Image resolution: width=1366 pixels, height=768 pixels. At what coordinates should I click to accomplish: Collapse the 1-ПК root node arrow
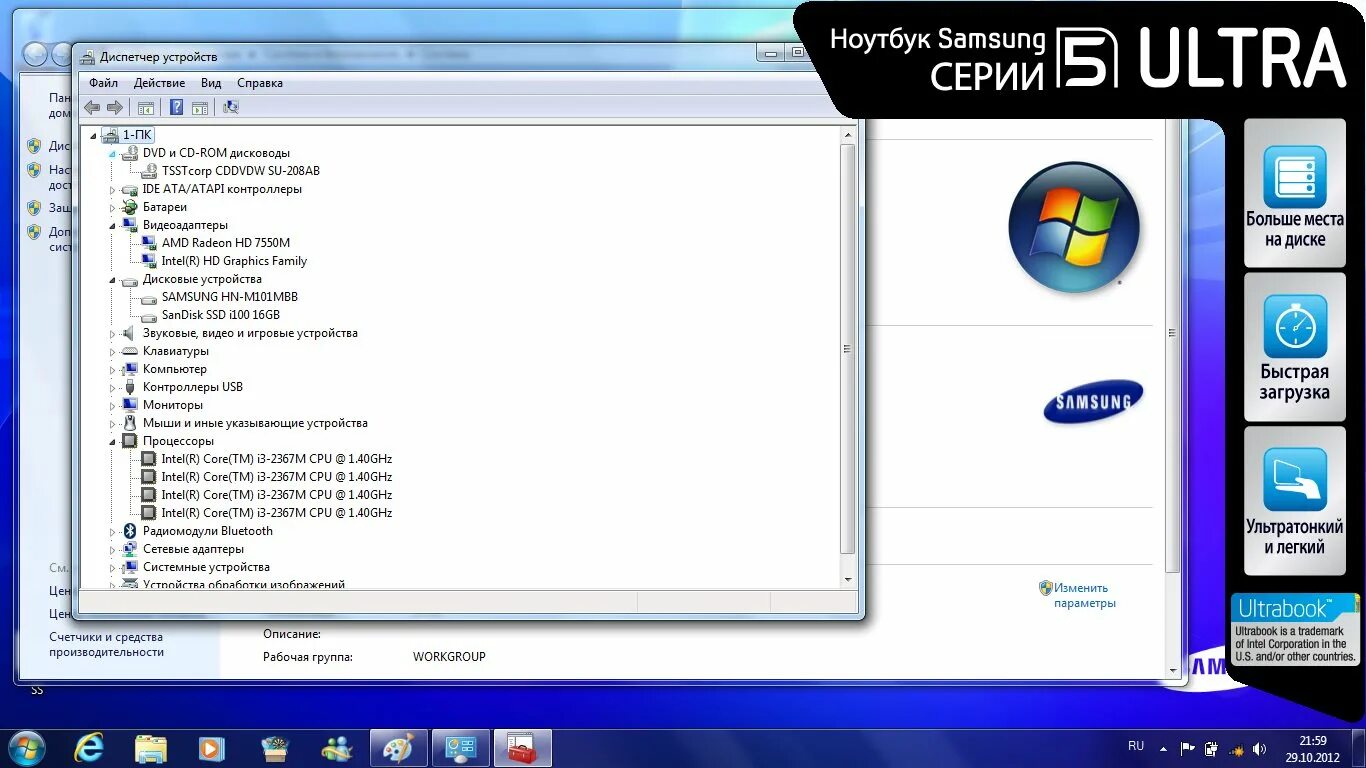coord(94,135)
